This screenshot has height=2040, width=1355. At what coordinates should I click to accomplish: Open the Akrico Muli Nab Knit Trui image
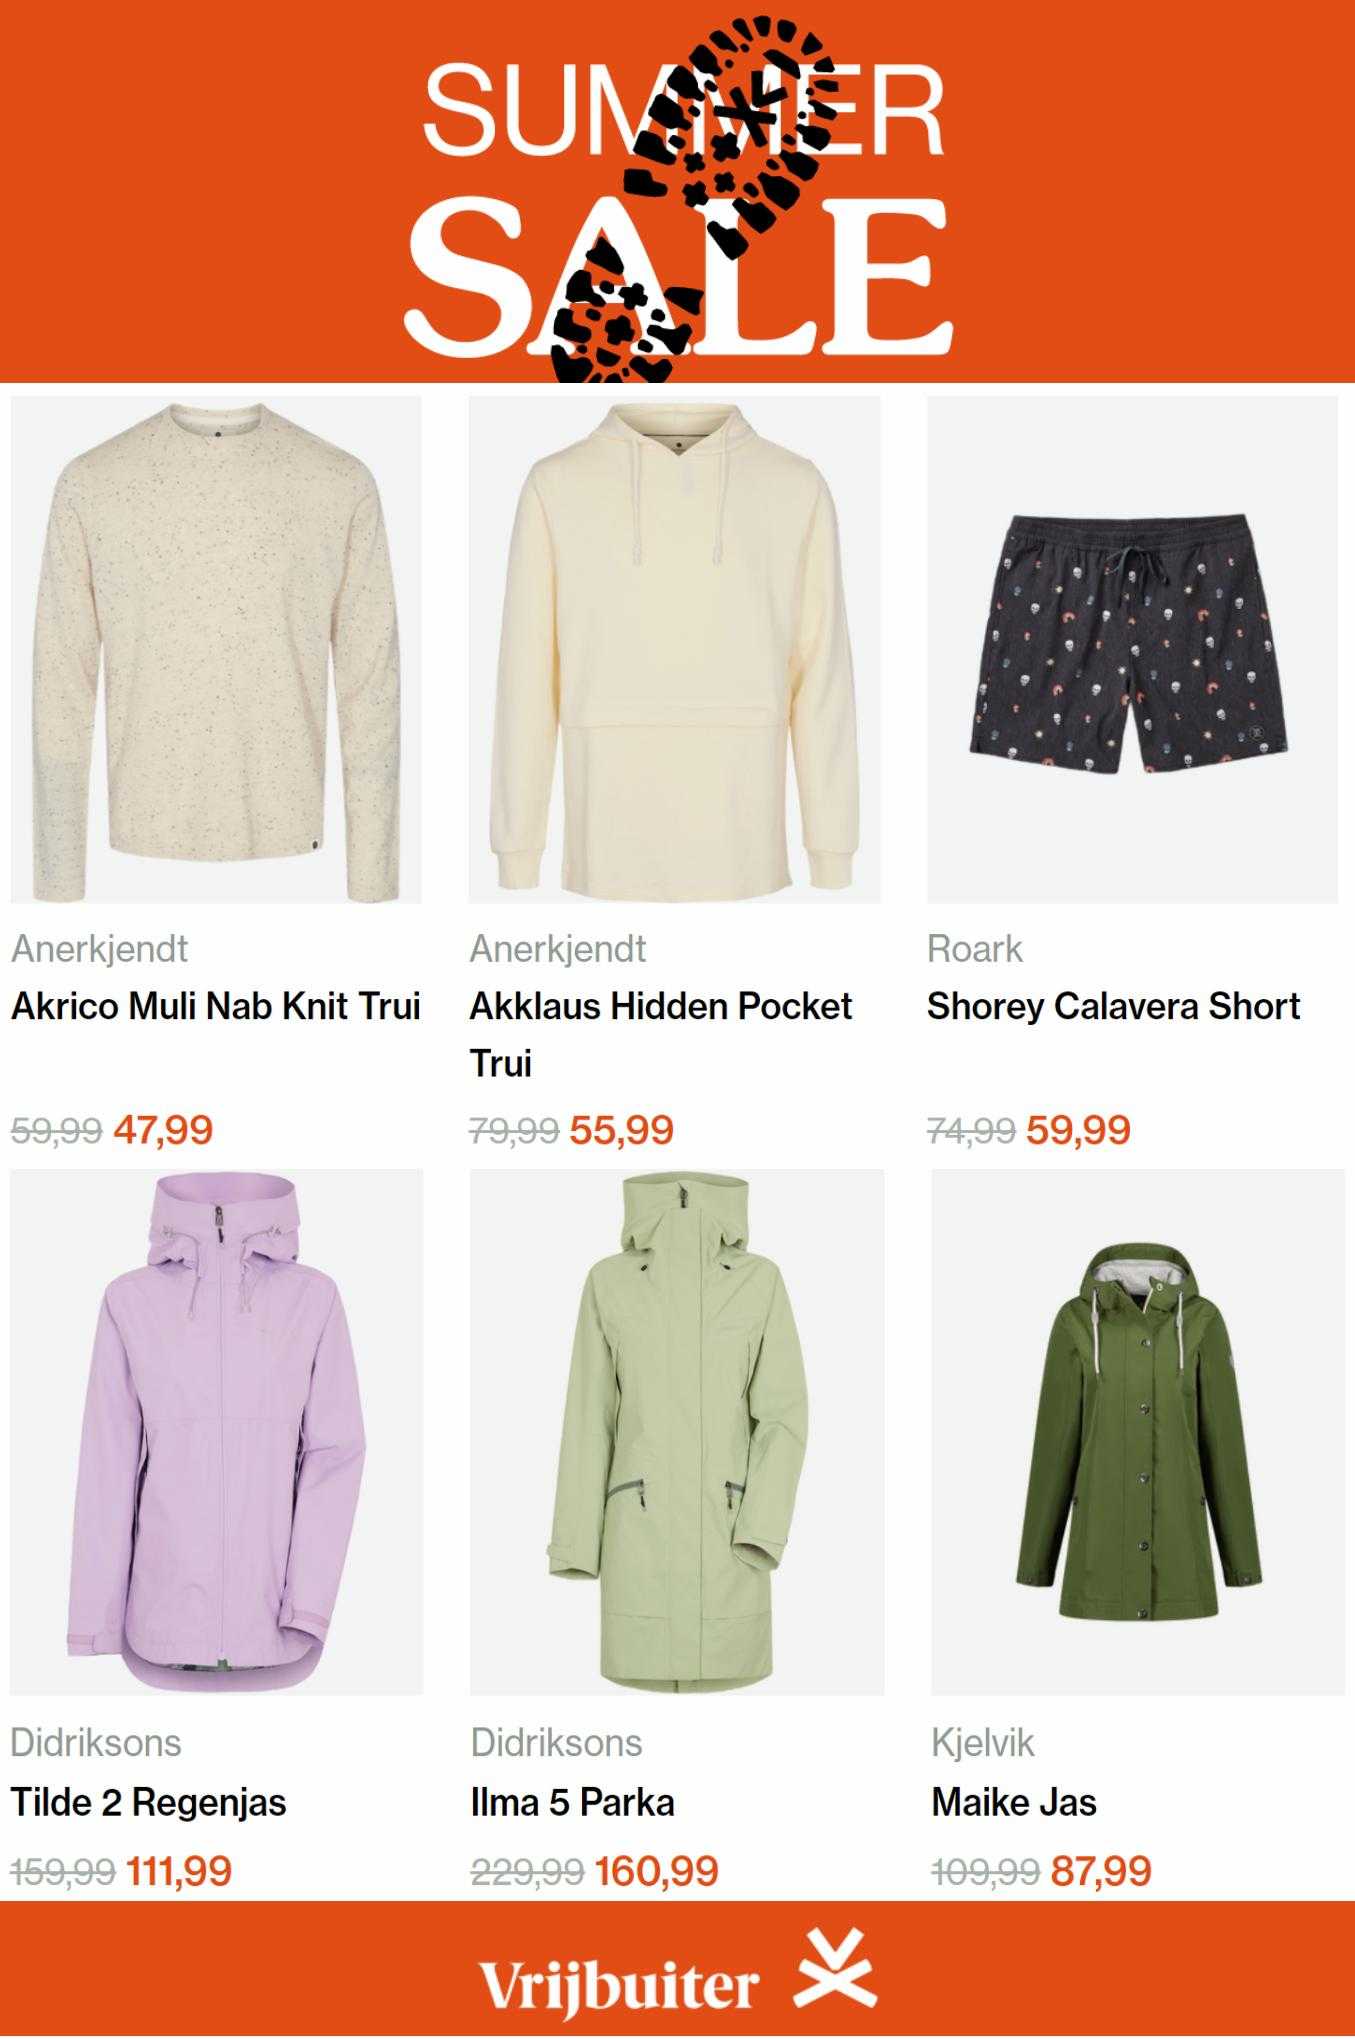click(x=216, y=650)
